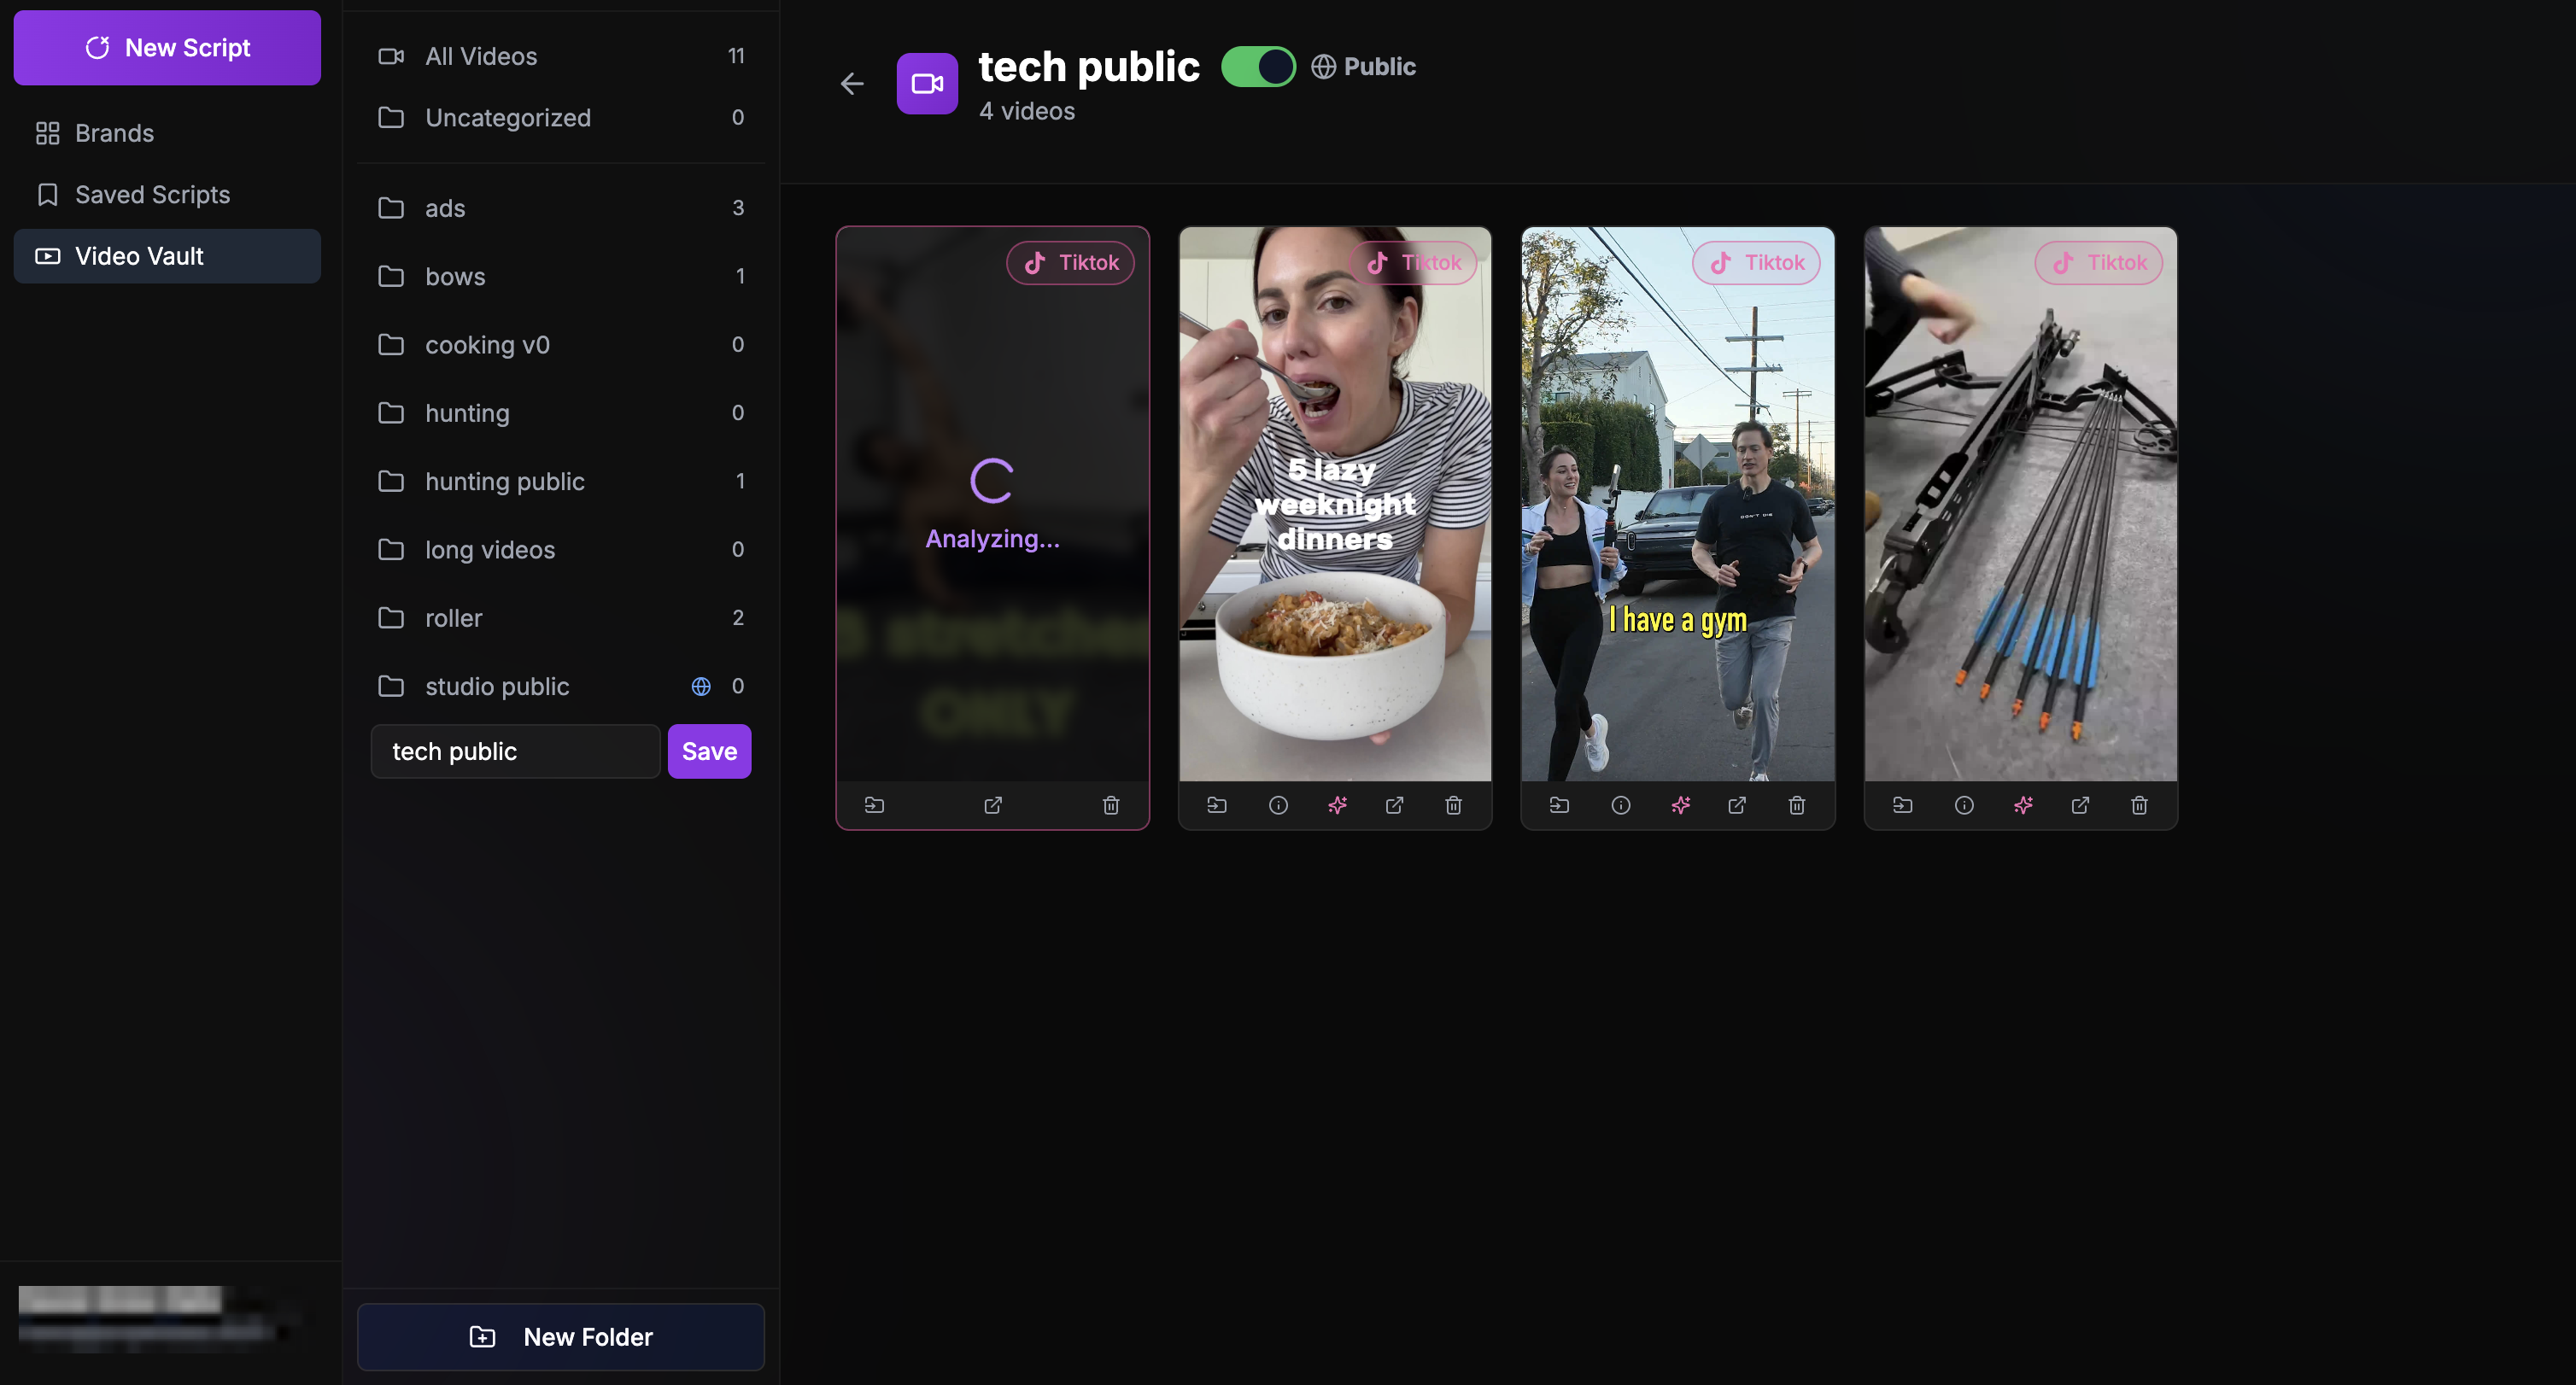Viewport: 2576px width, 1385px height.
Task: Click the globe icon on studio public folder
Action: click(x=701, y=686)
